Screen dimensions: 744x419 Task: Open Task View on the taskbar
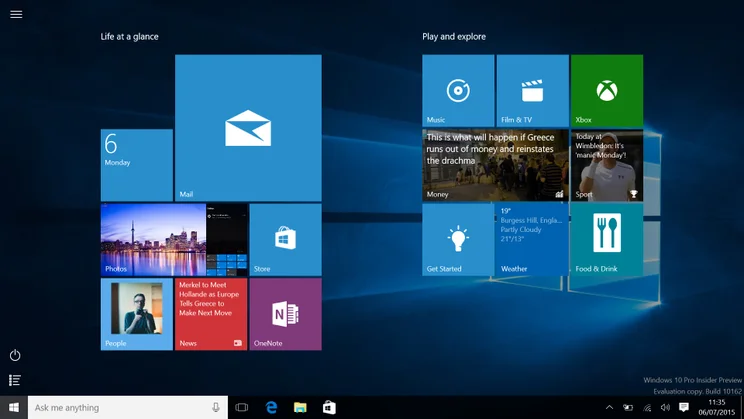242,408
